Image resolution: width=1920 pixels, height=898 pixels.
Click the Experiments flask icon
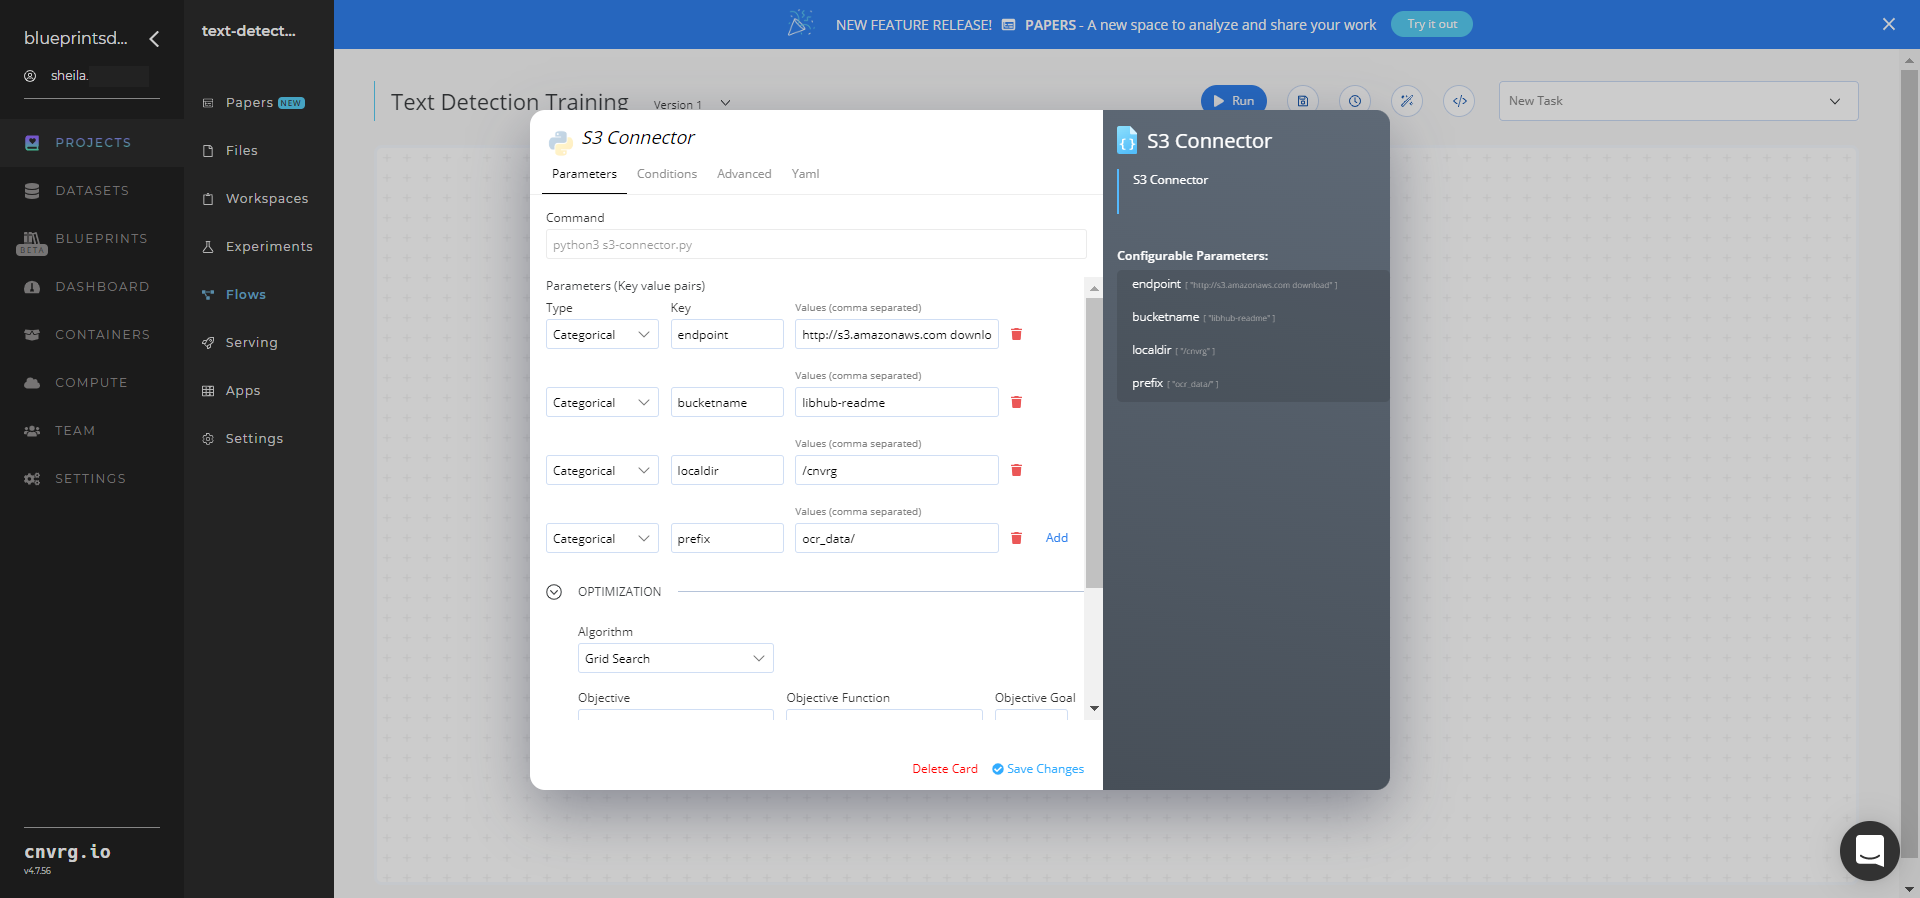208,247
